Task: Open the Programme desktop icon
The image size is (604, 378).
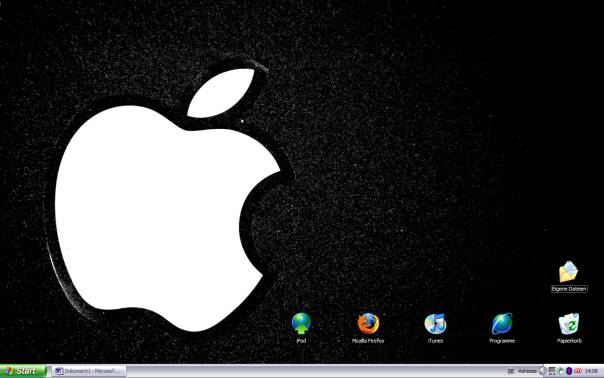Action: coord(502,323)
